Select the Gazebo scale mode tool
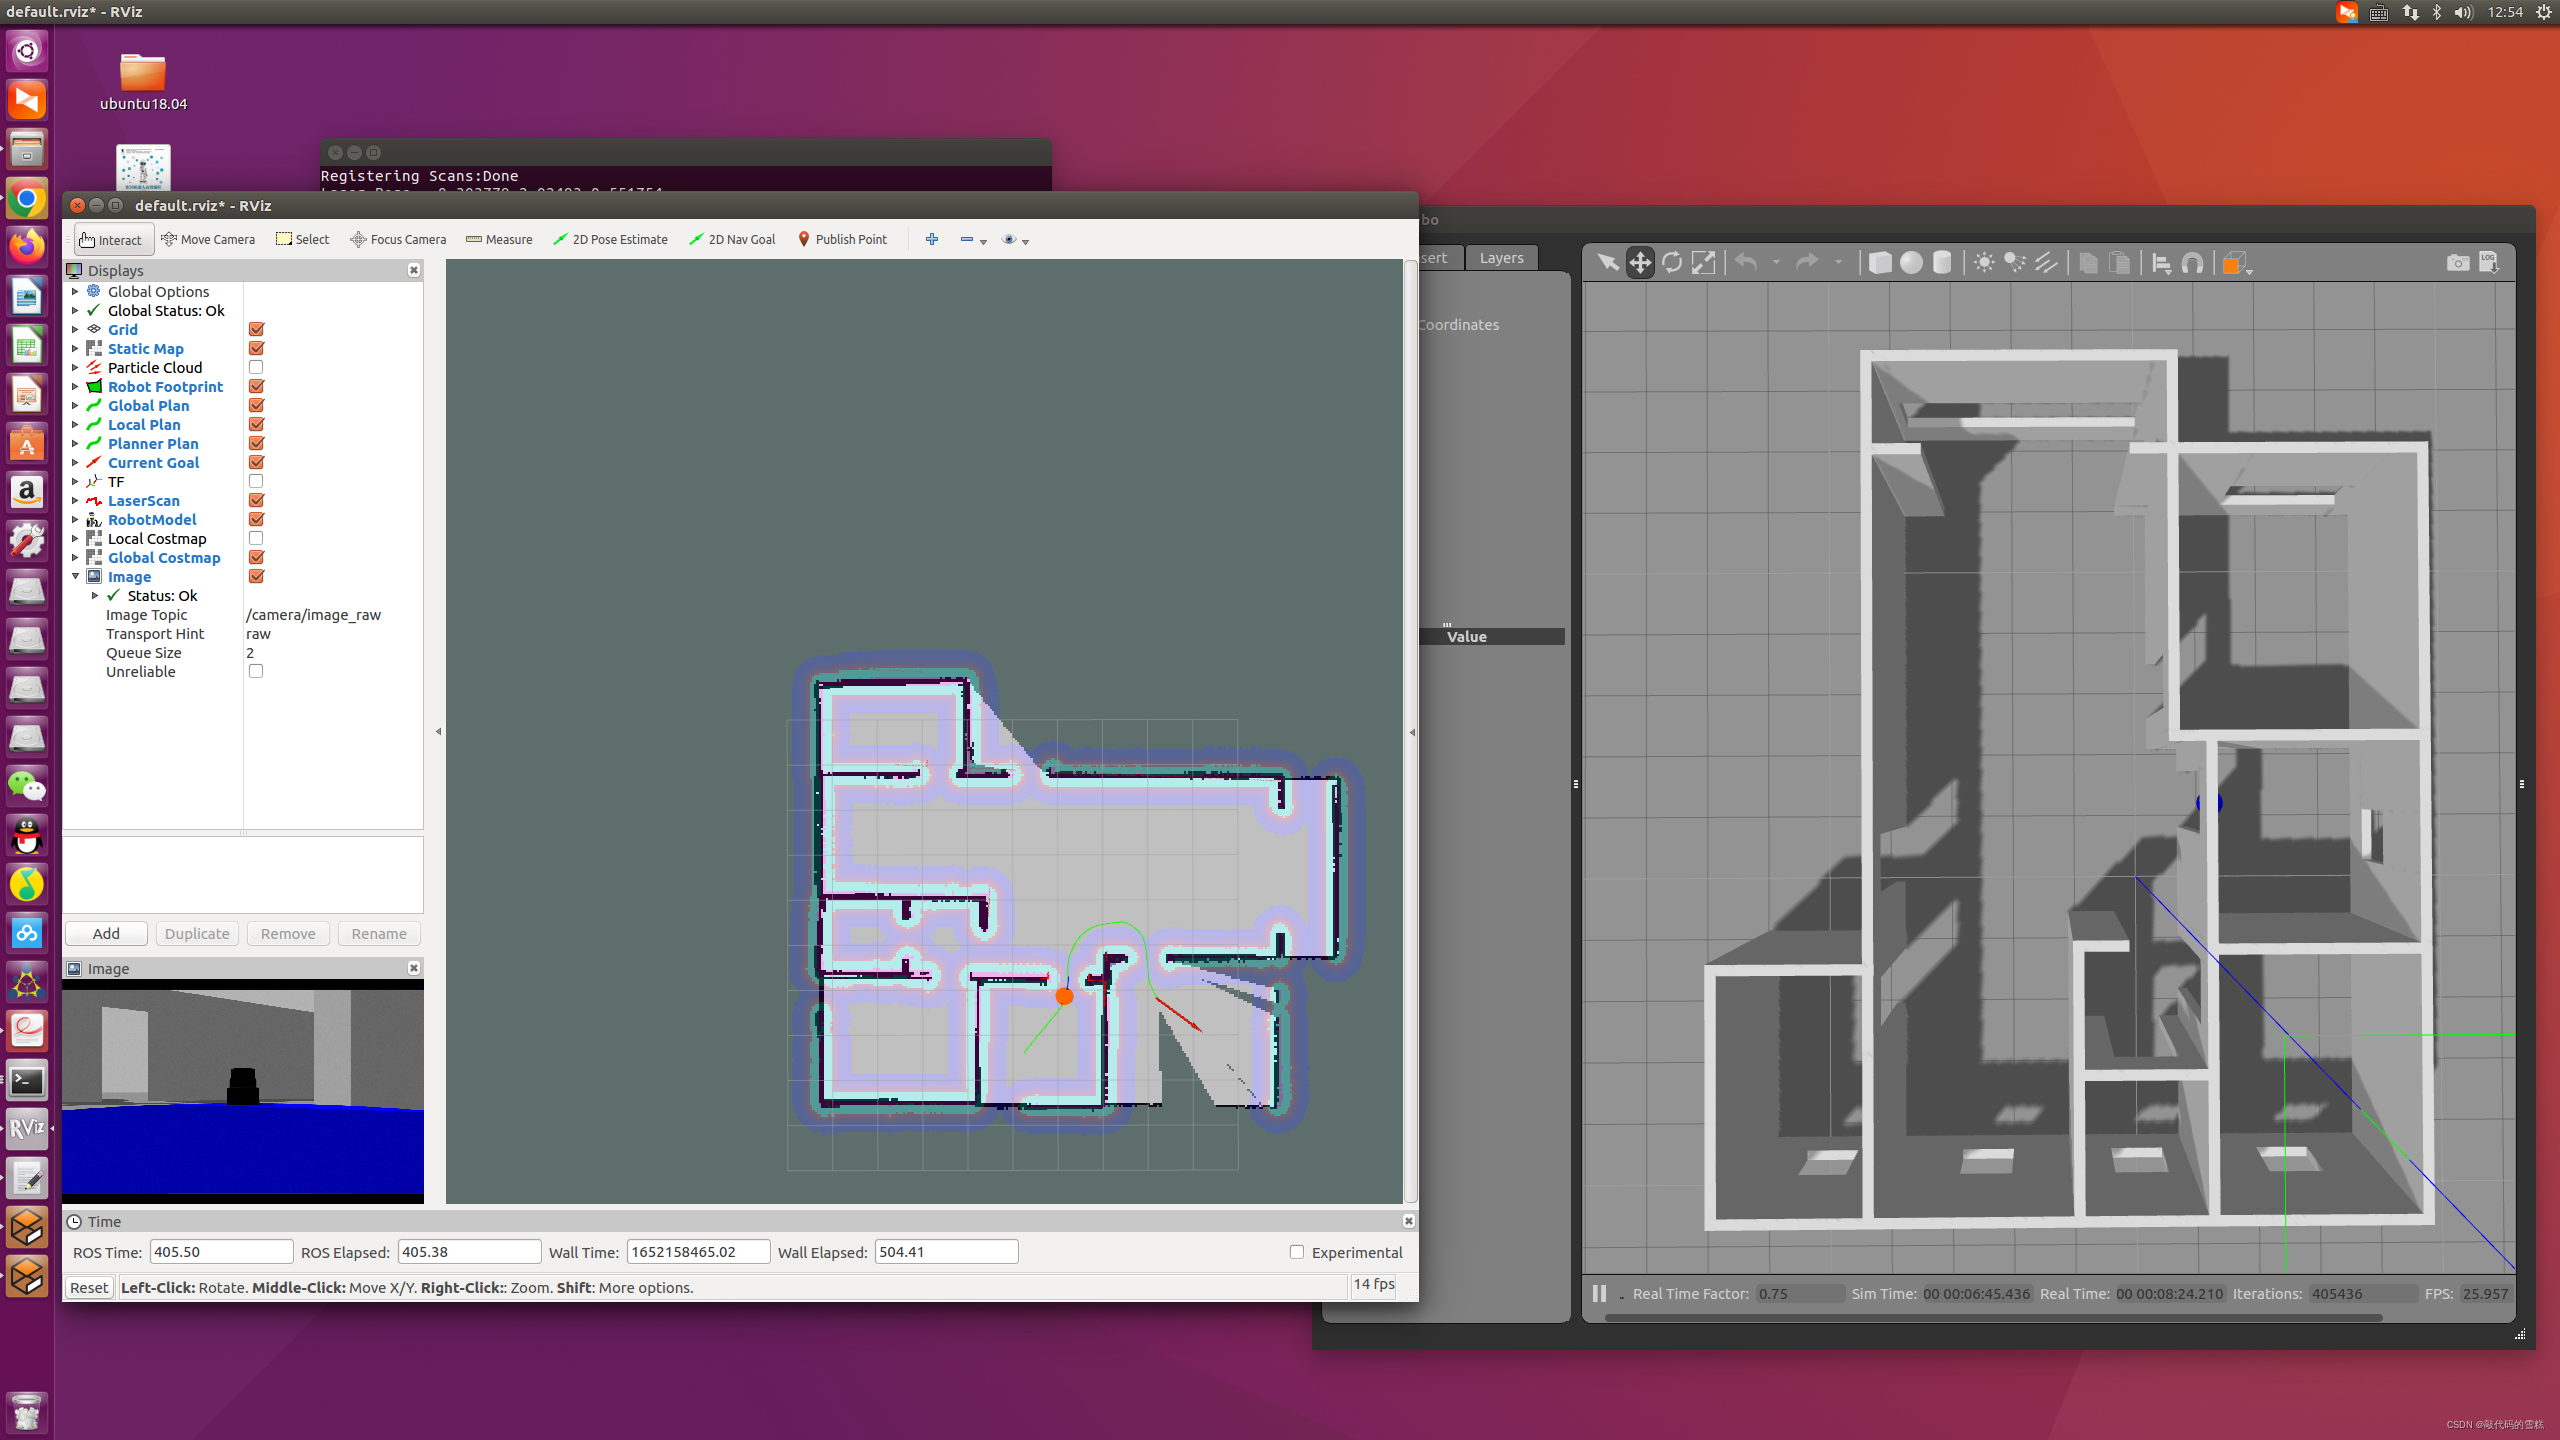Viewport: 2560px width, 1440px height. coord(1703,263)
